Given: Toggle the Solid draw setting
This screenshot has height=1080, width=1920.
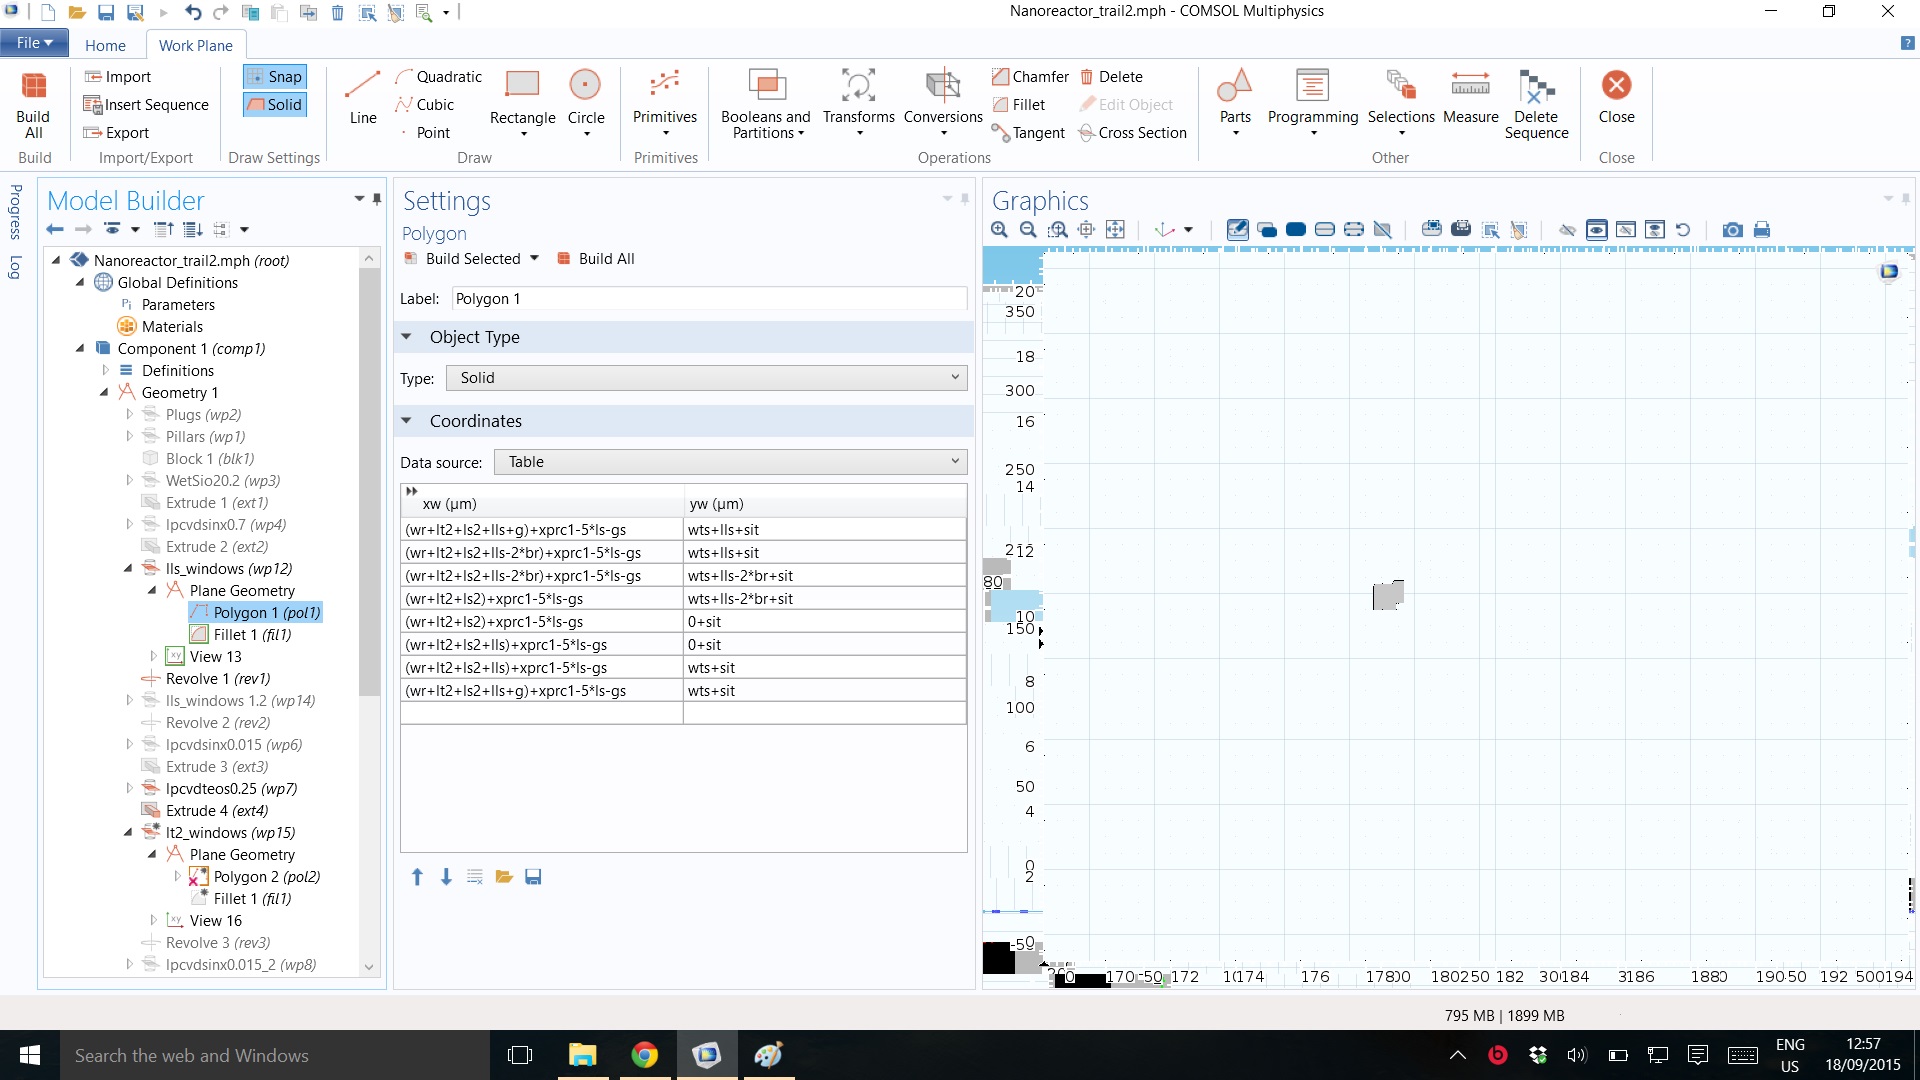Looking at the screenshot, I should coord(275,105).
